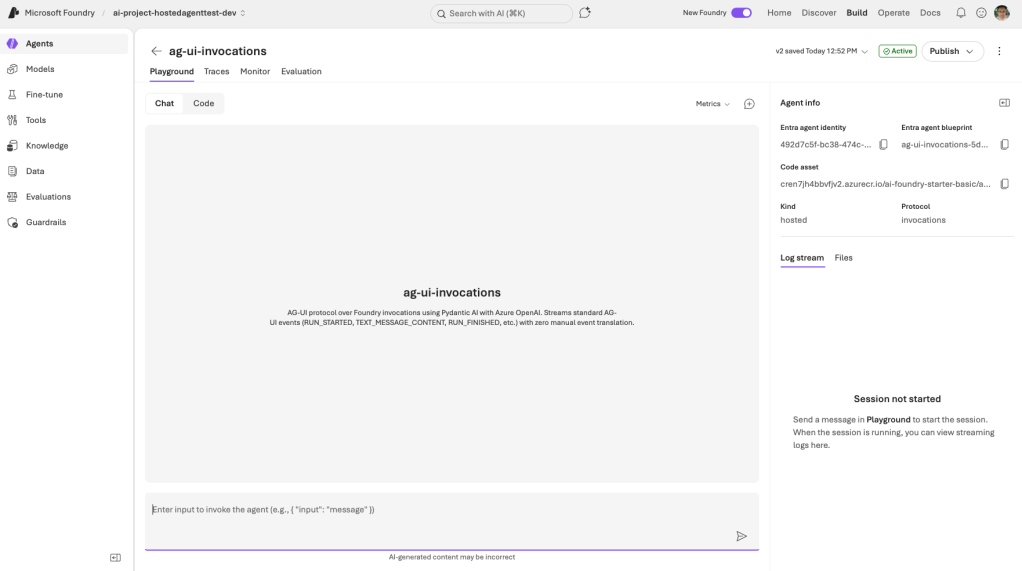The image size is (1022, 571).
Task: Collapse the Agent info panel
Action: pyautogui.click(x=1004, y=103)
